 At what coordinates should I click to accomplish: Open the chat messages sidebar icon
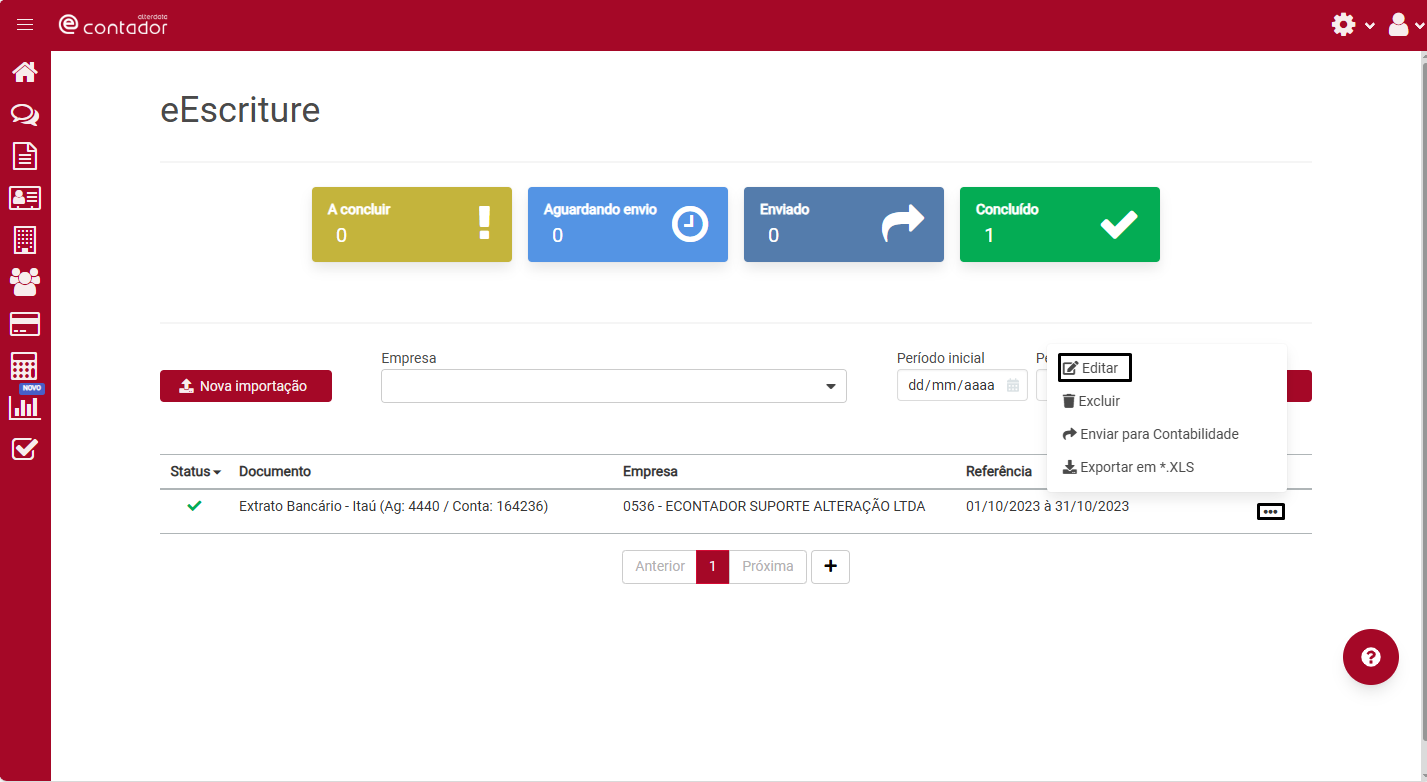click(25, 115)
